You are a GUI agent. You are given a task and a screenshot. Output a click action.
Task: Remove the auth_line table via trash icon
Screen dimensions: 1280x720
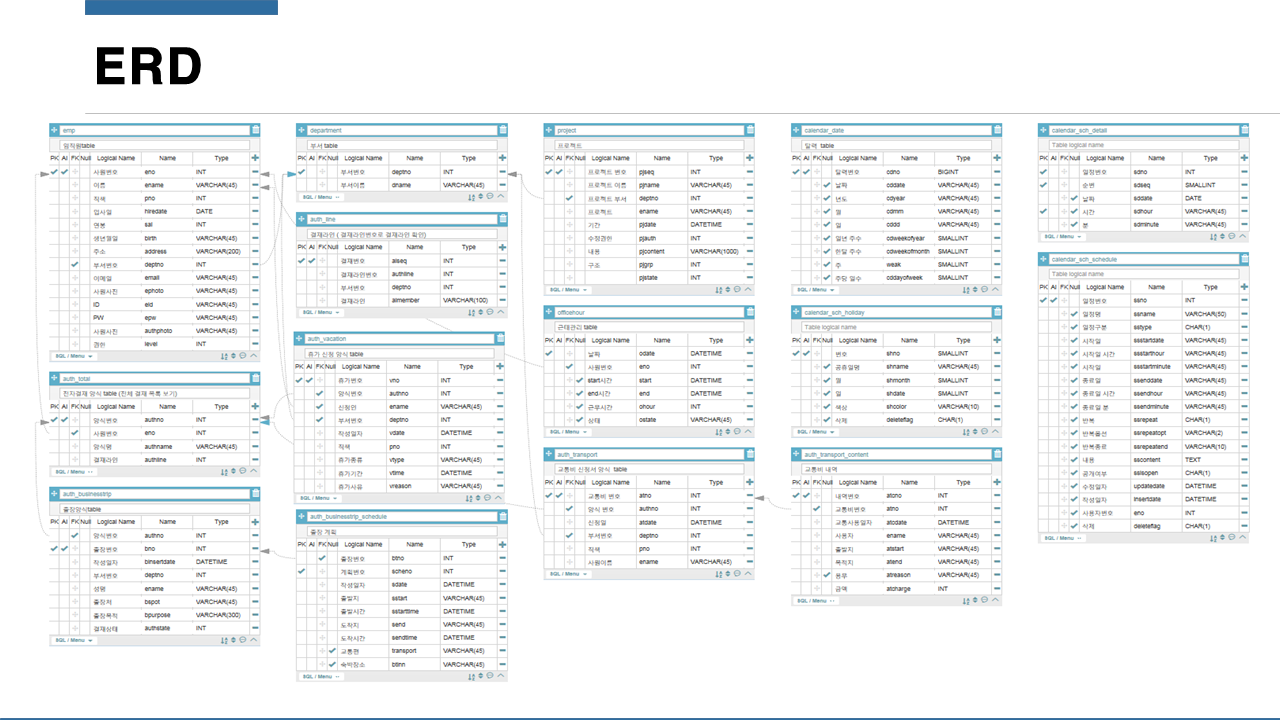(502, 219)
